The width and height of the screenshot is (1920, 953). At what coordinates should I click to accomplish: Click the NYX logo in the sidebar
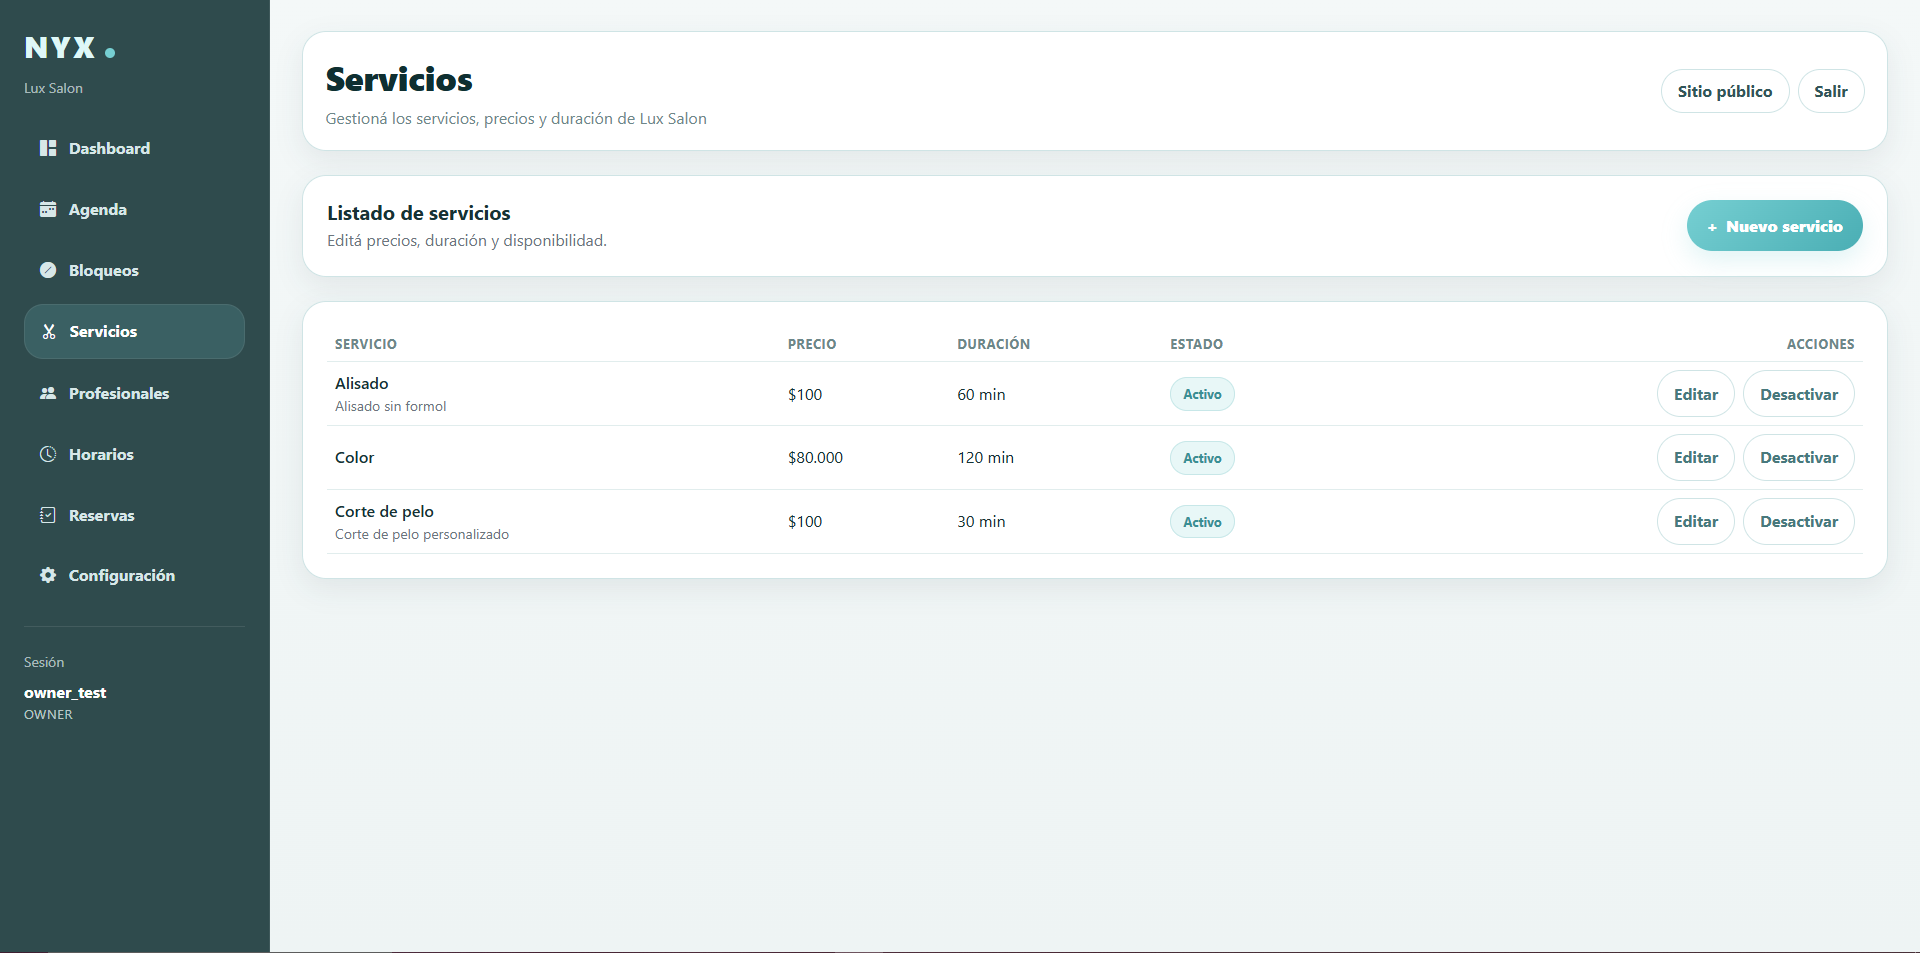[x=69, y=48]
